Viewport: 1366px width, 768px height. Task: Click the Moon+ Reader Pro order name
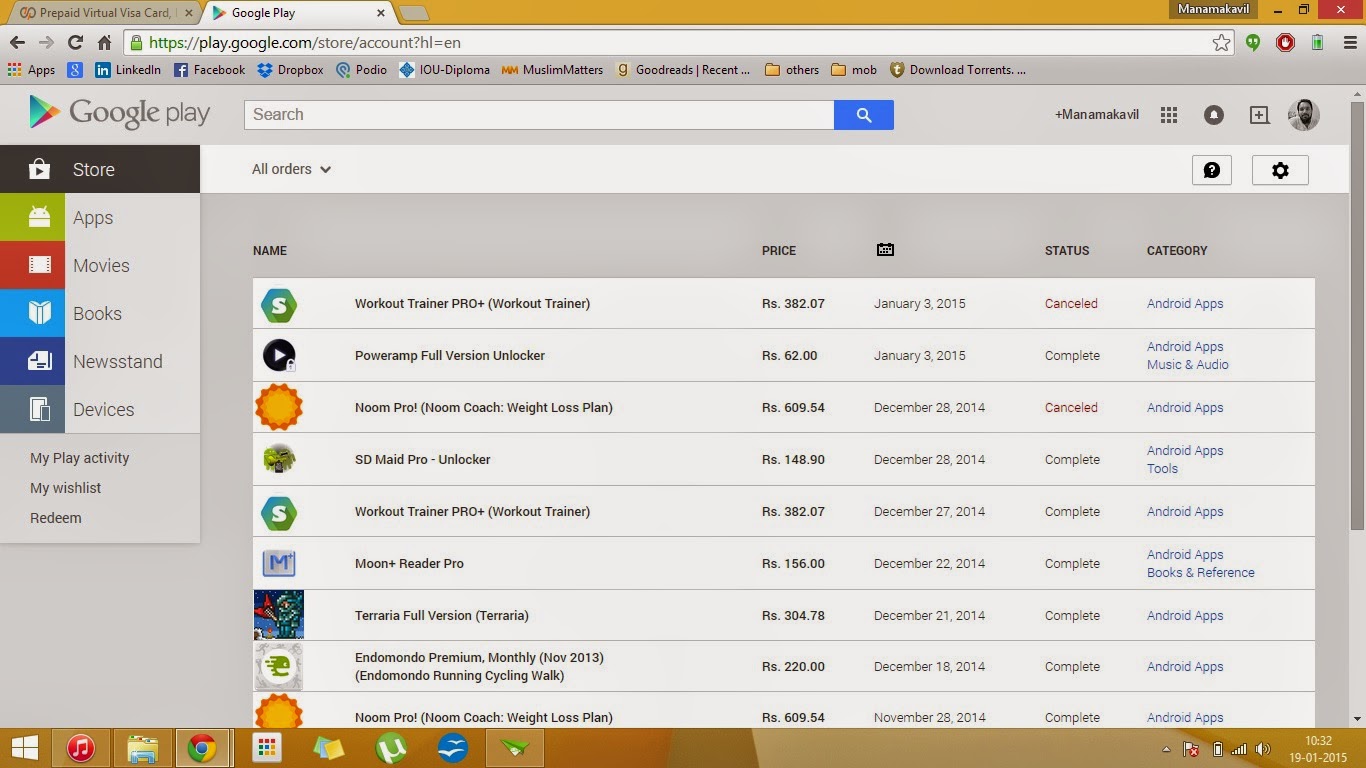pyautogui.click(x=409, y=563)
